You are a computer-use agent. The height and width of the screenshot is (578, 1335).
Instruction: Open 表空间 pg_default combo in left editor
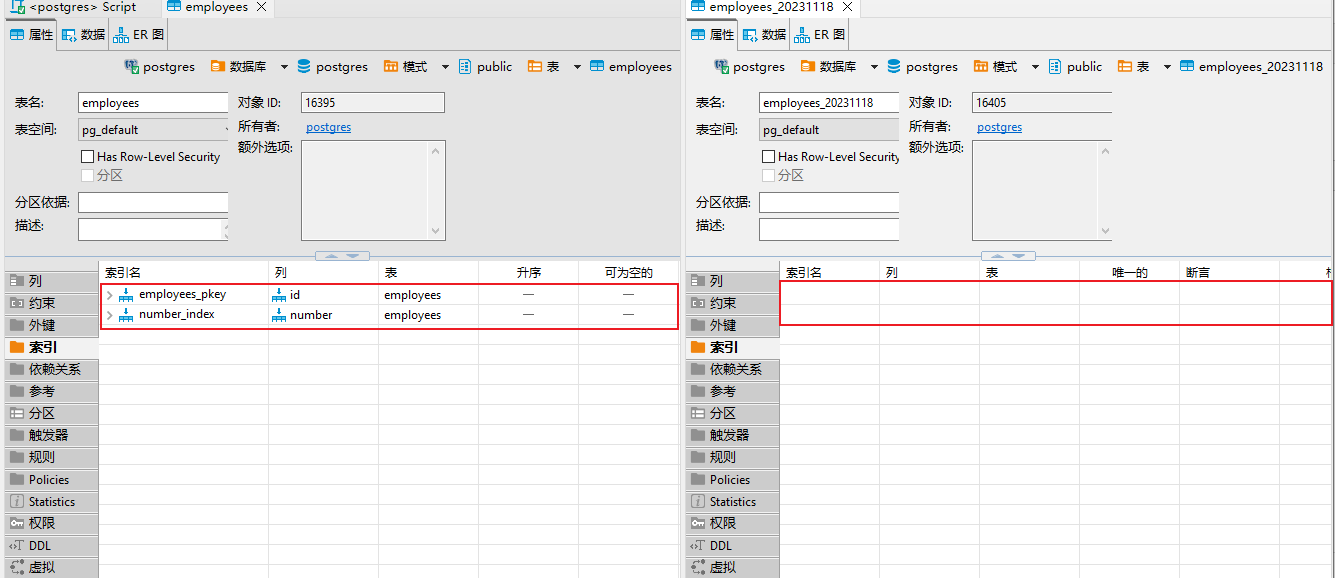[x=153, y=130]
